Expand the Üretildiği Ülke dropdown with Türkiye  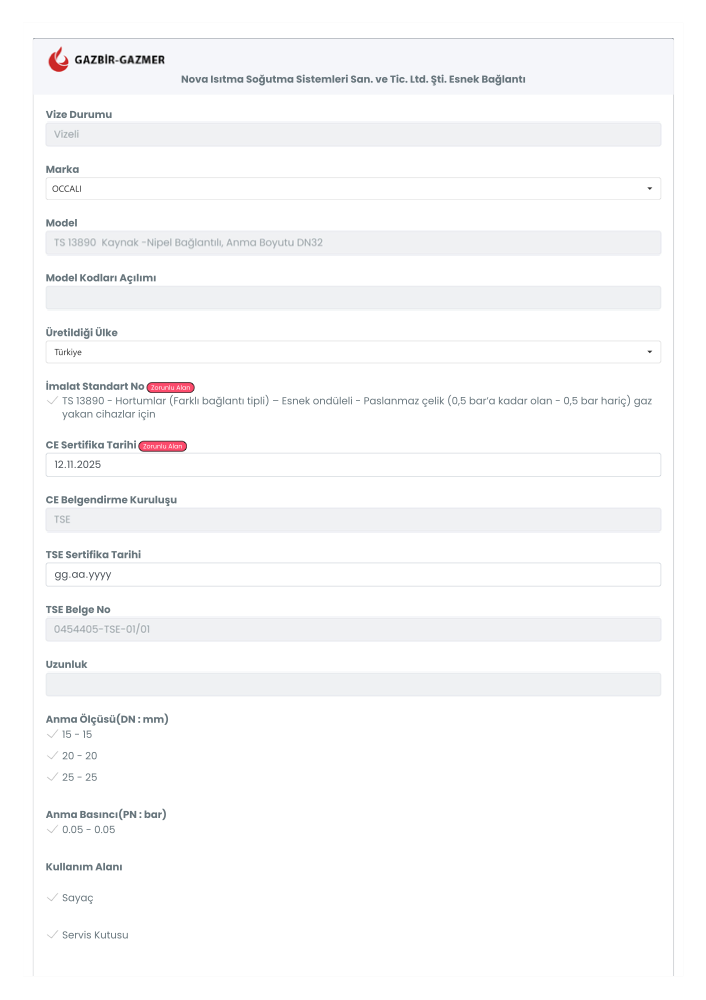(x=353, y=352)
